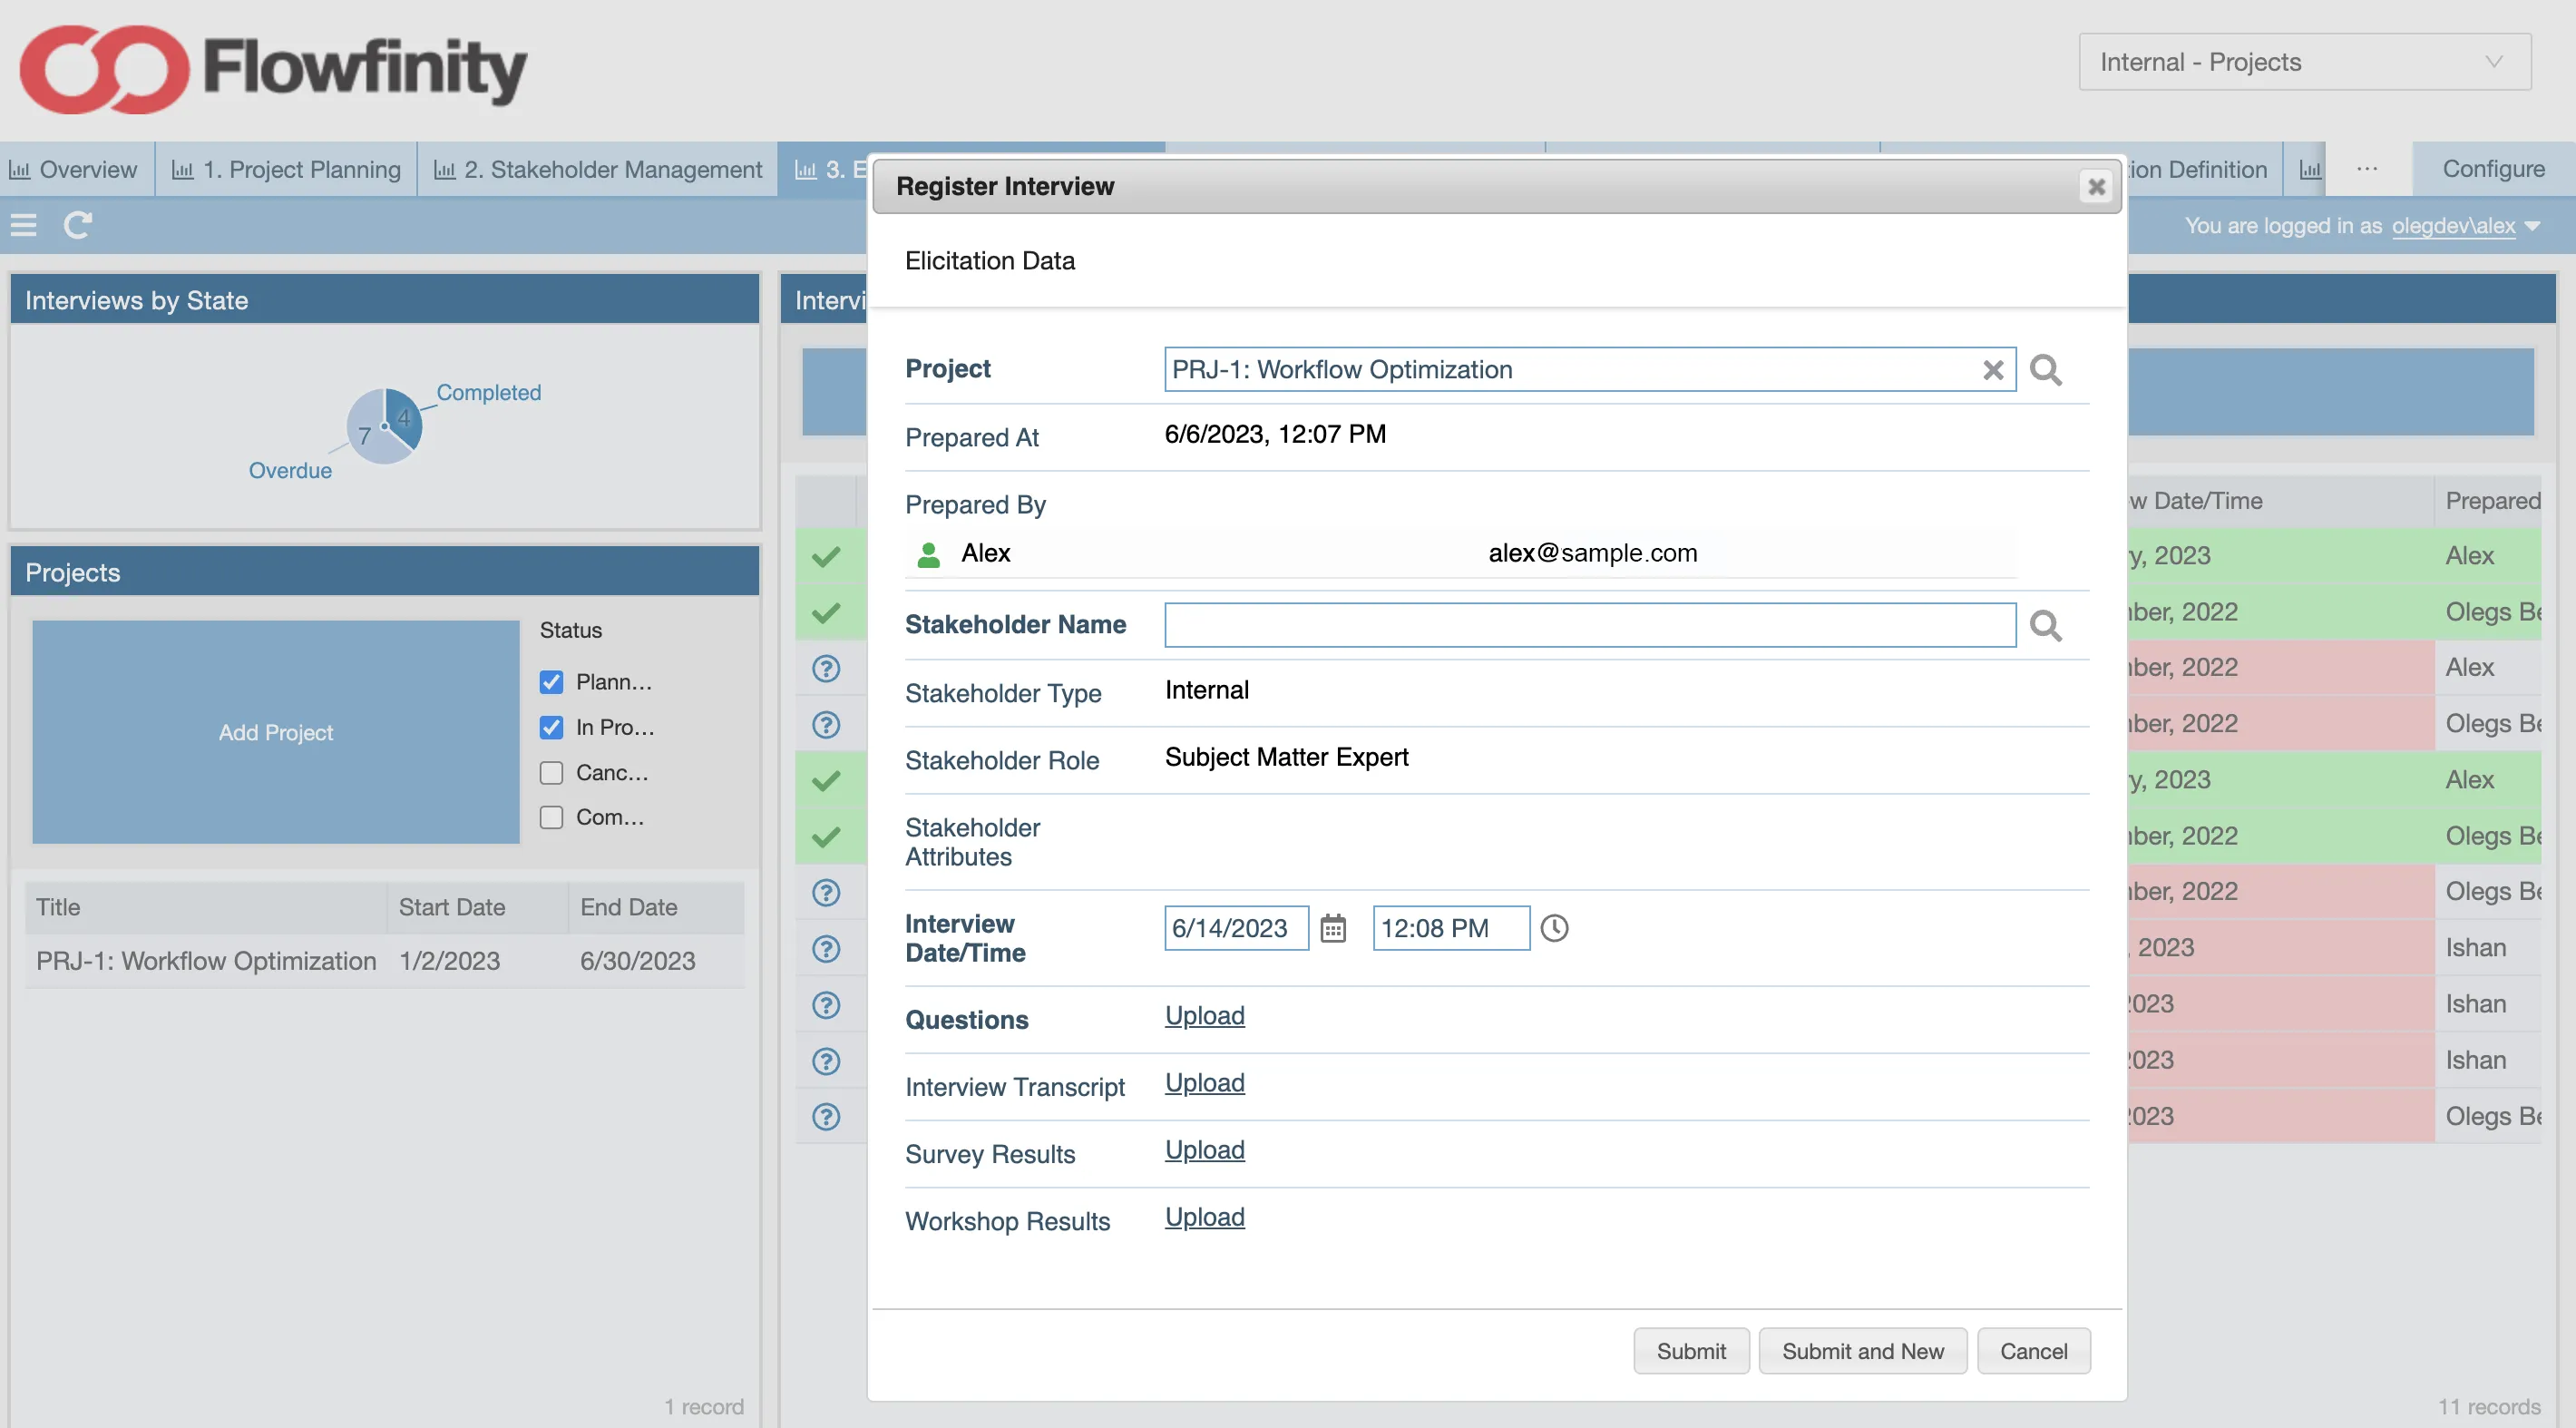Open the clock picker for Interview Time
2576x1428 pixels.
tap(1554, 928)
